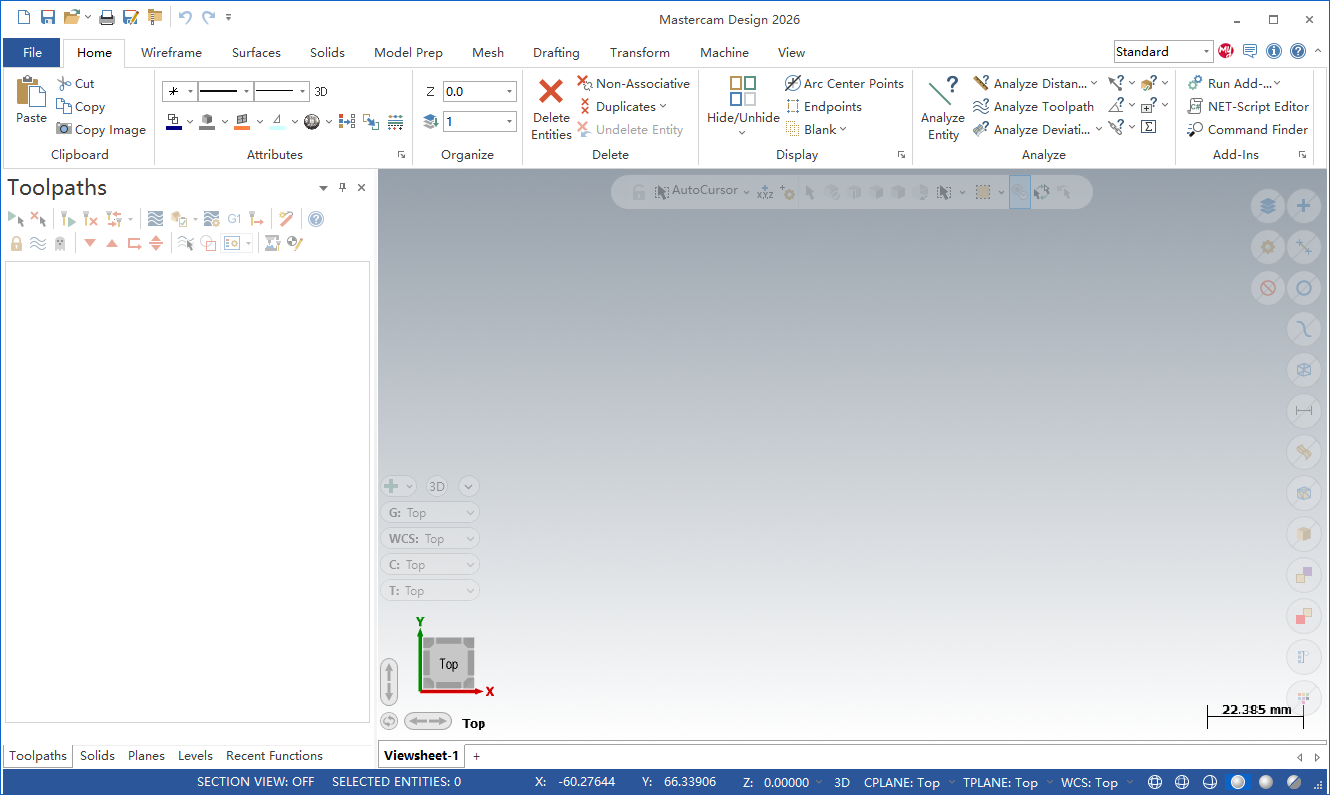Open the Standard workspace dropdown
1330x795 pixels.
click(1206, 52)
